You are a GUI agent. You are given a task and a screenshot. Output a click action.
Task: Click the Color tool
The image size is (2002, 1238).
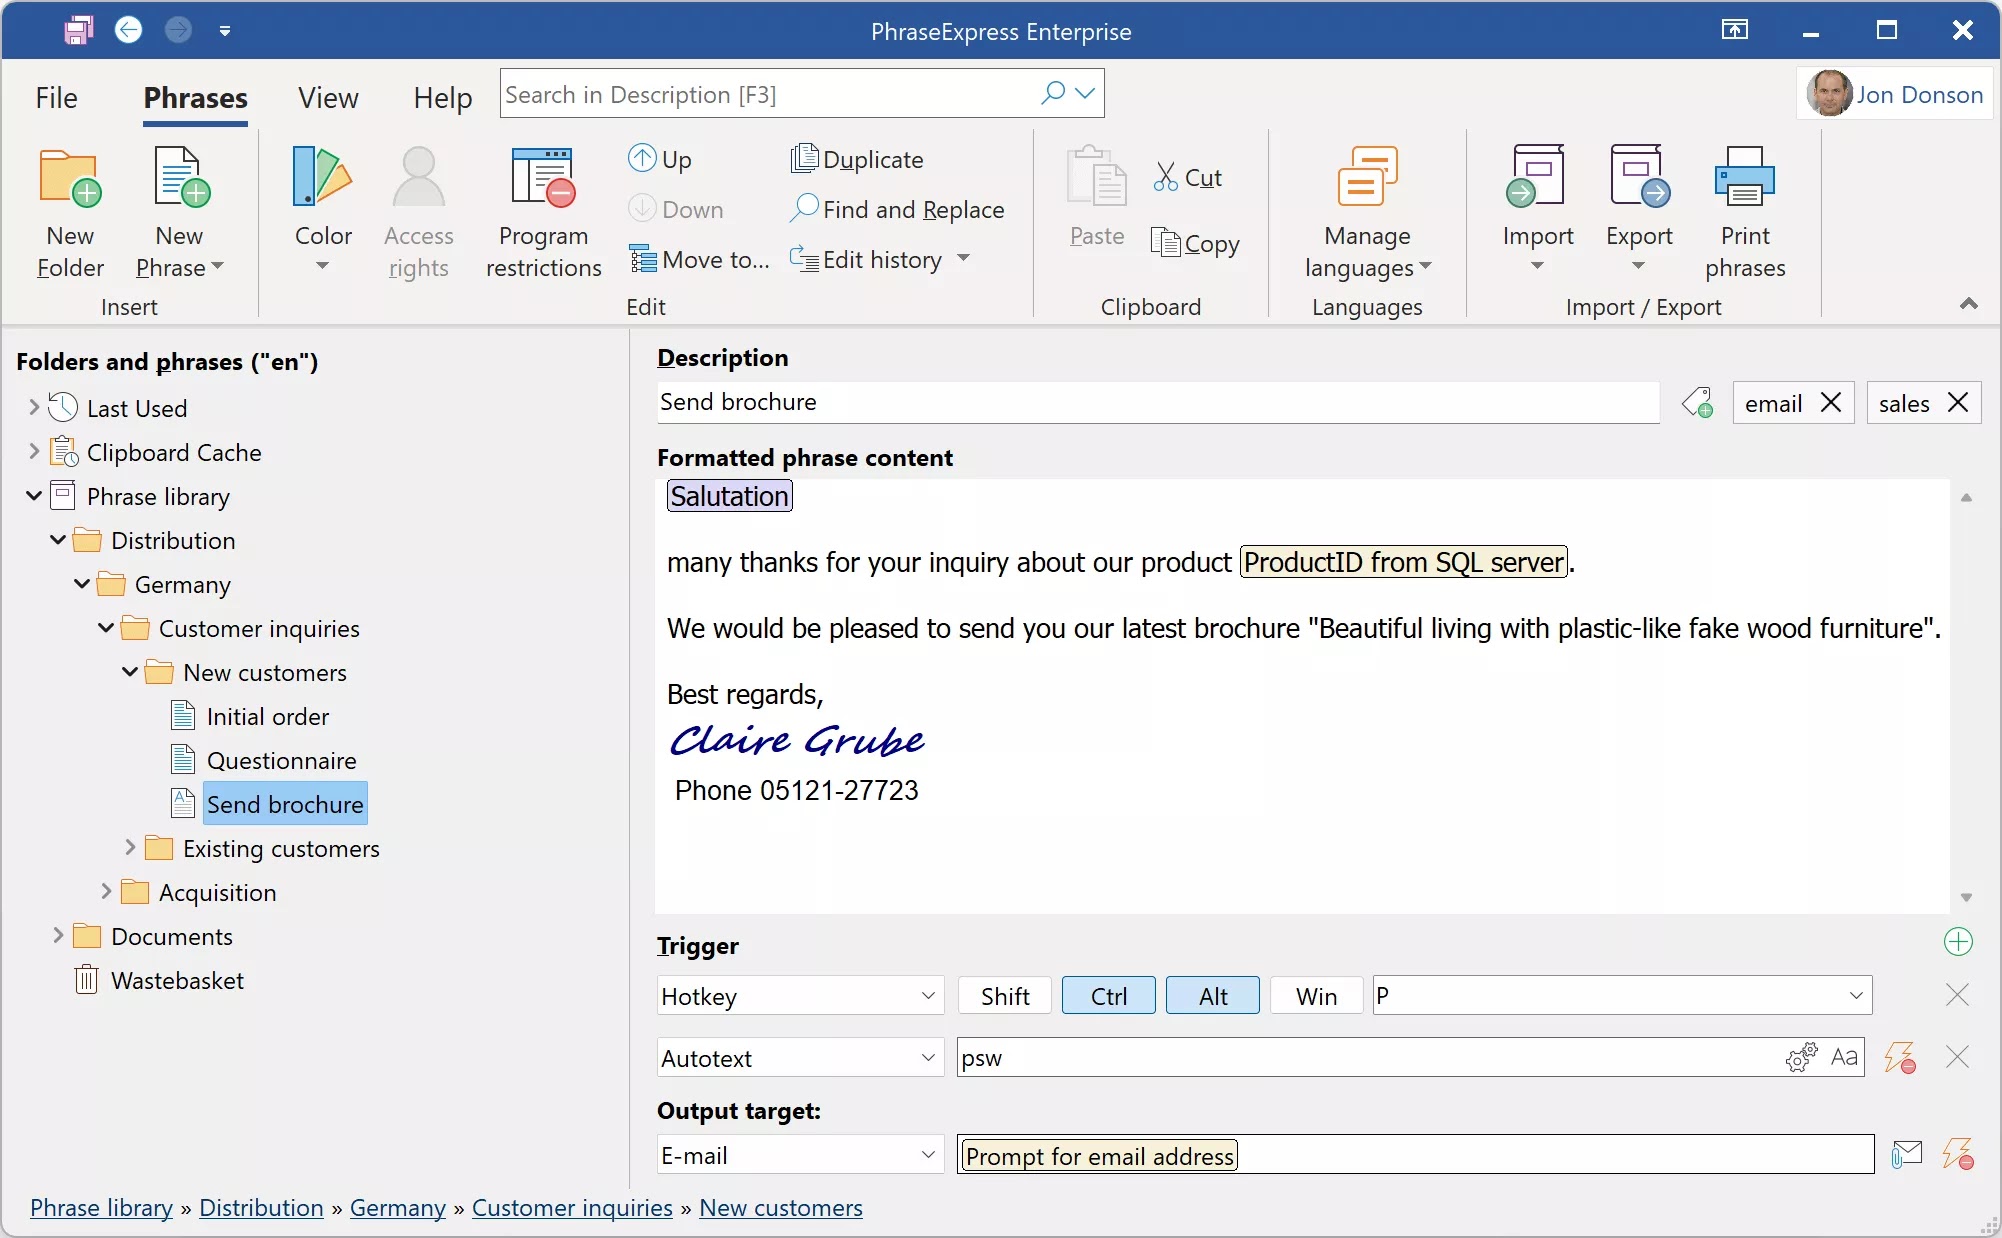click(x=322, y=210)
